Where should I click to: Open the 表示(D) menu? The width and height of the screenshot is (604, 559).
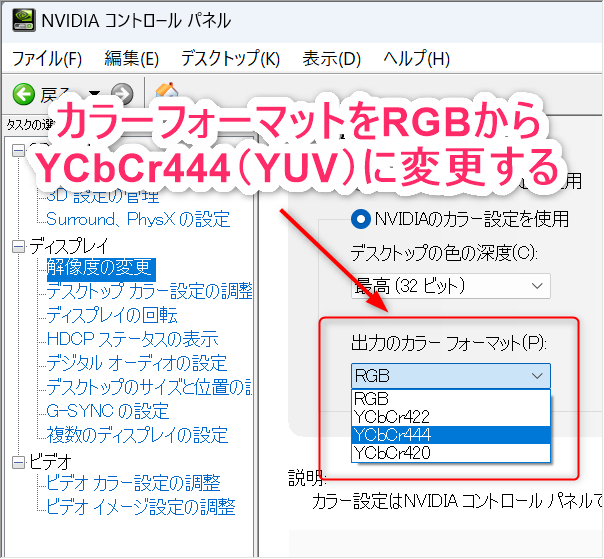tap(331, 59)
